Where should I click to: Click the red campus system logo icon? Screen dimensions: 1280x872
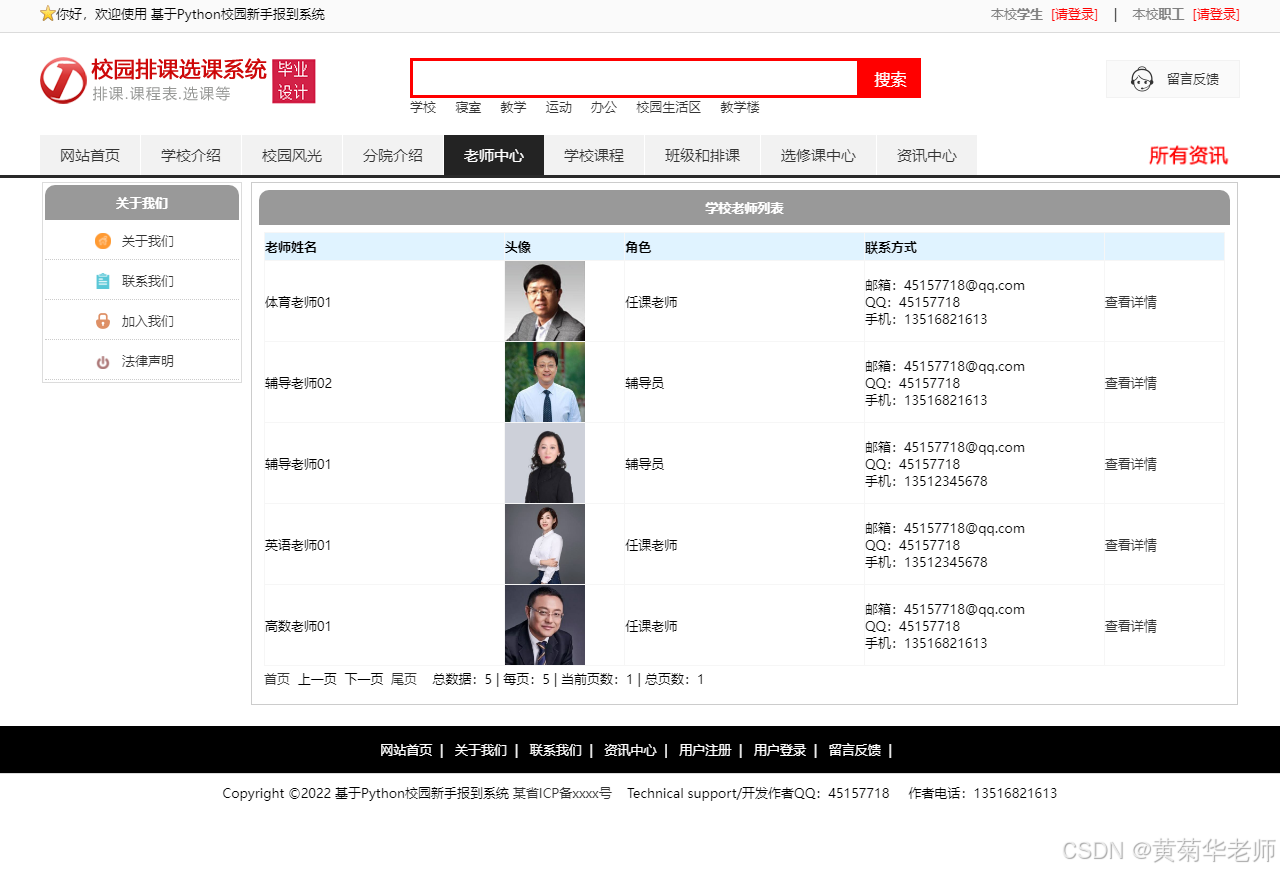62,80
